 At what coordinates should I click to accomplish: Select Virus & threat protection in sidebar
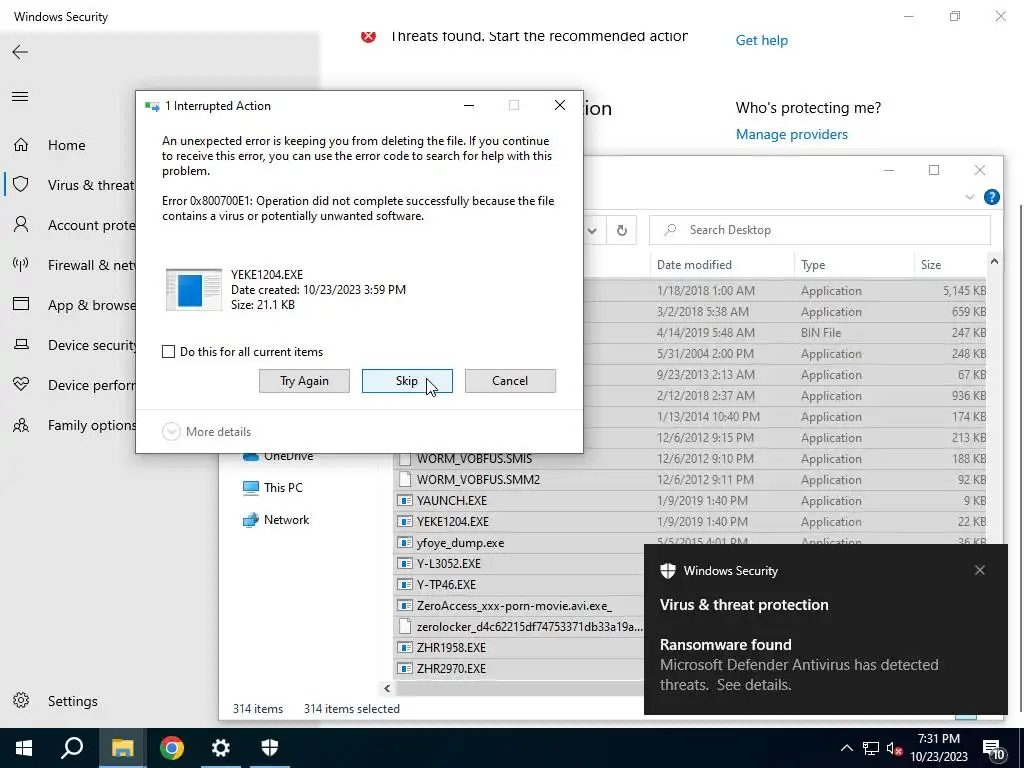click(x=72, y=185)
